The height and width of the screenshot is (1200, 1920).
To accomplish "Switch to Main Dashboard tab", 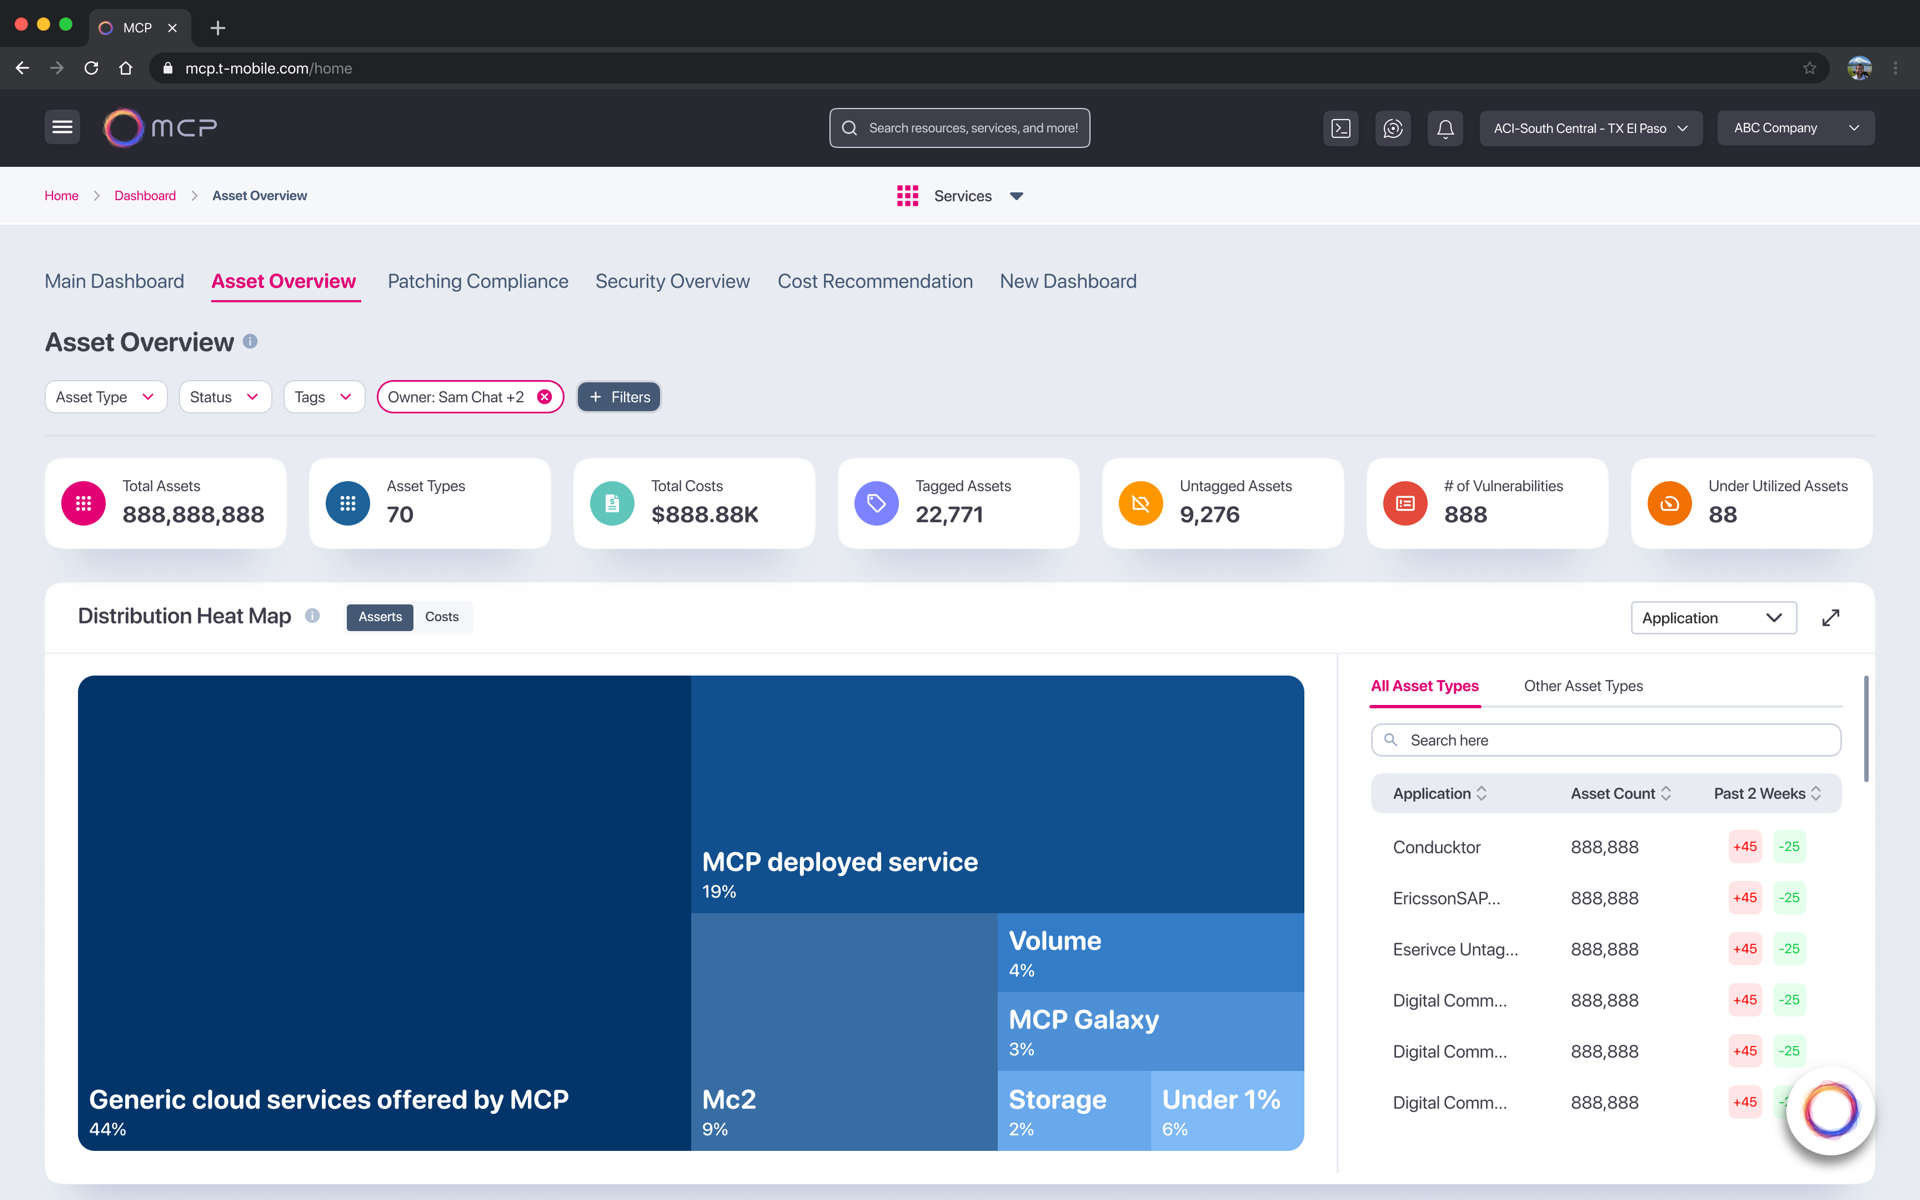I will point(114,281).
